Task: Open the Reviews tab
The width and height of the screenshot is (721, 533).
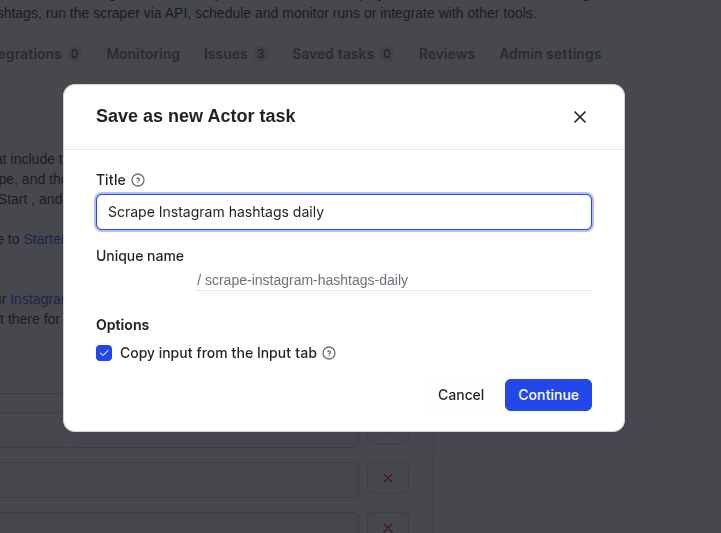Action: pyautogui.click(x=446, y=54)
